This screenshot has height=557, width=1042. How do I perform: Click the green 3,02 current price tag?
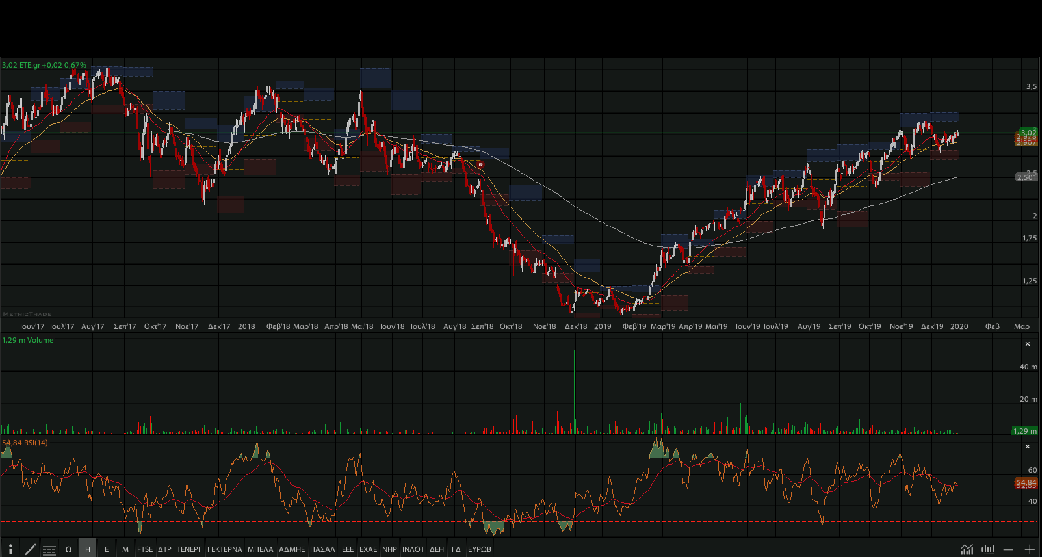(x=1026, y=132)
